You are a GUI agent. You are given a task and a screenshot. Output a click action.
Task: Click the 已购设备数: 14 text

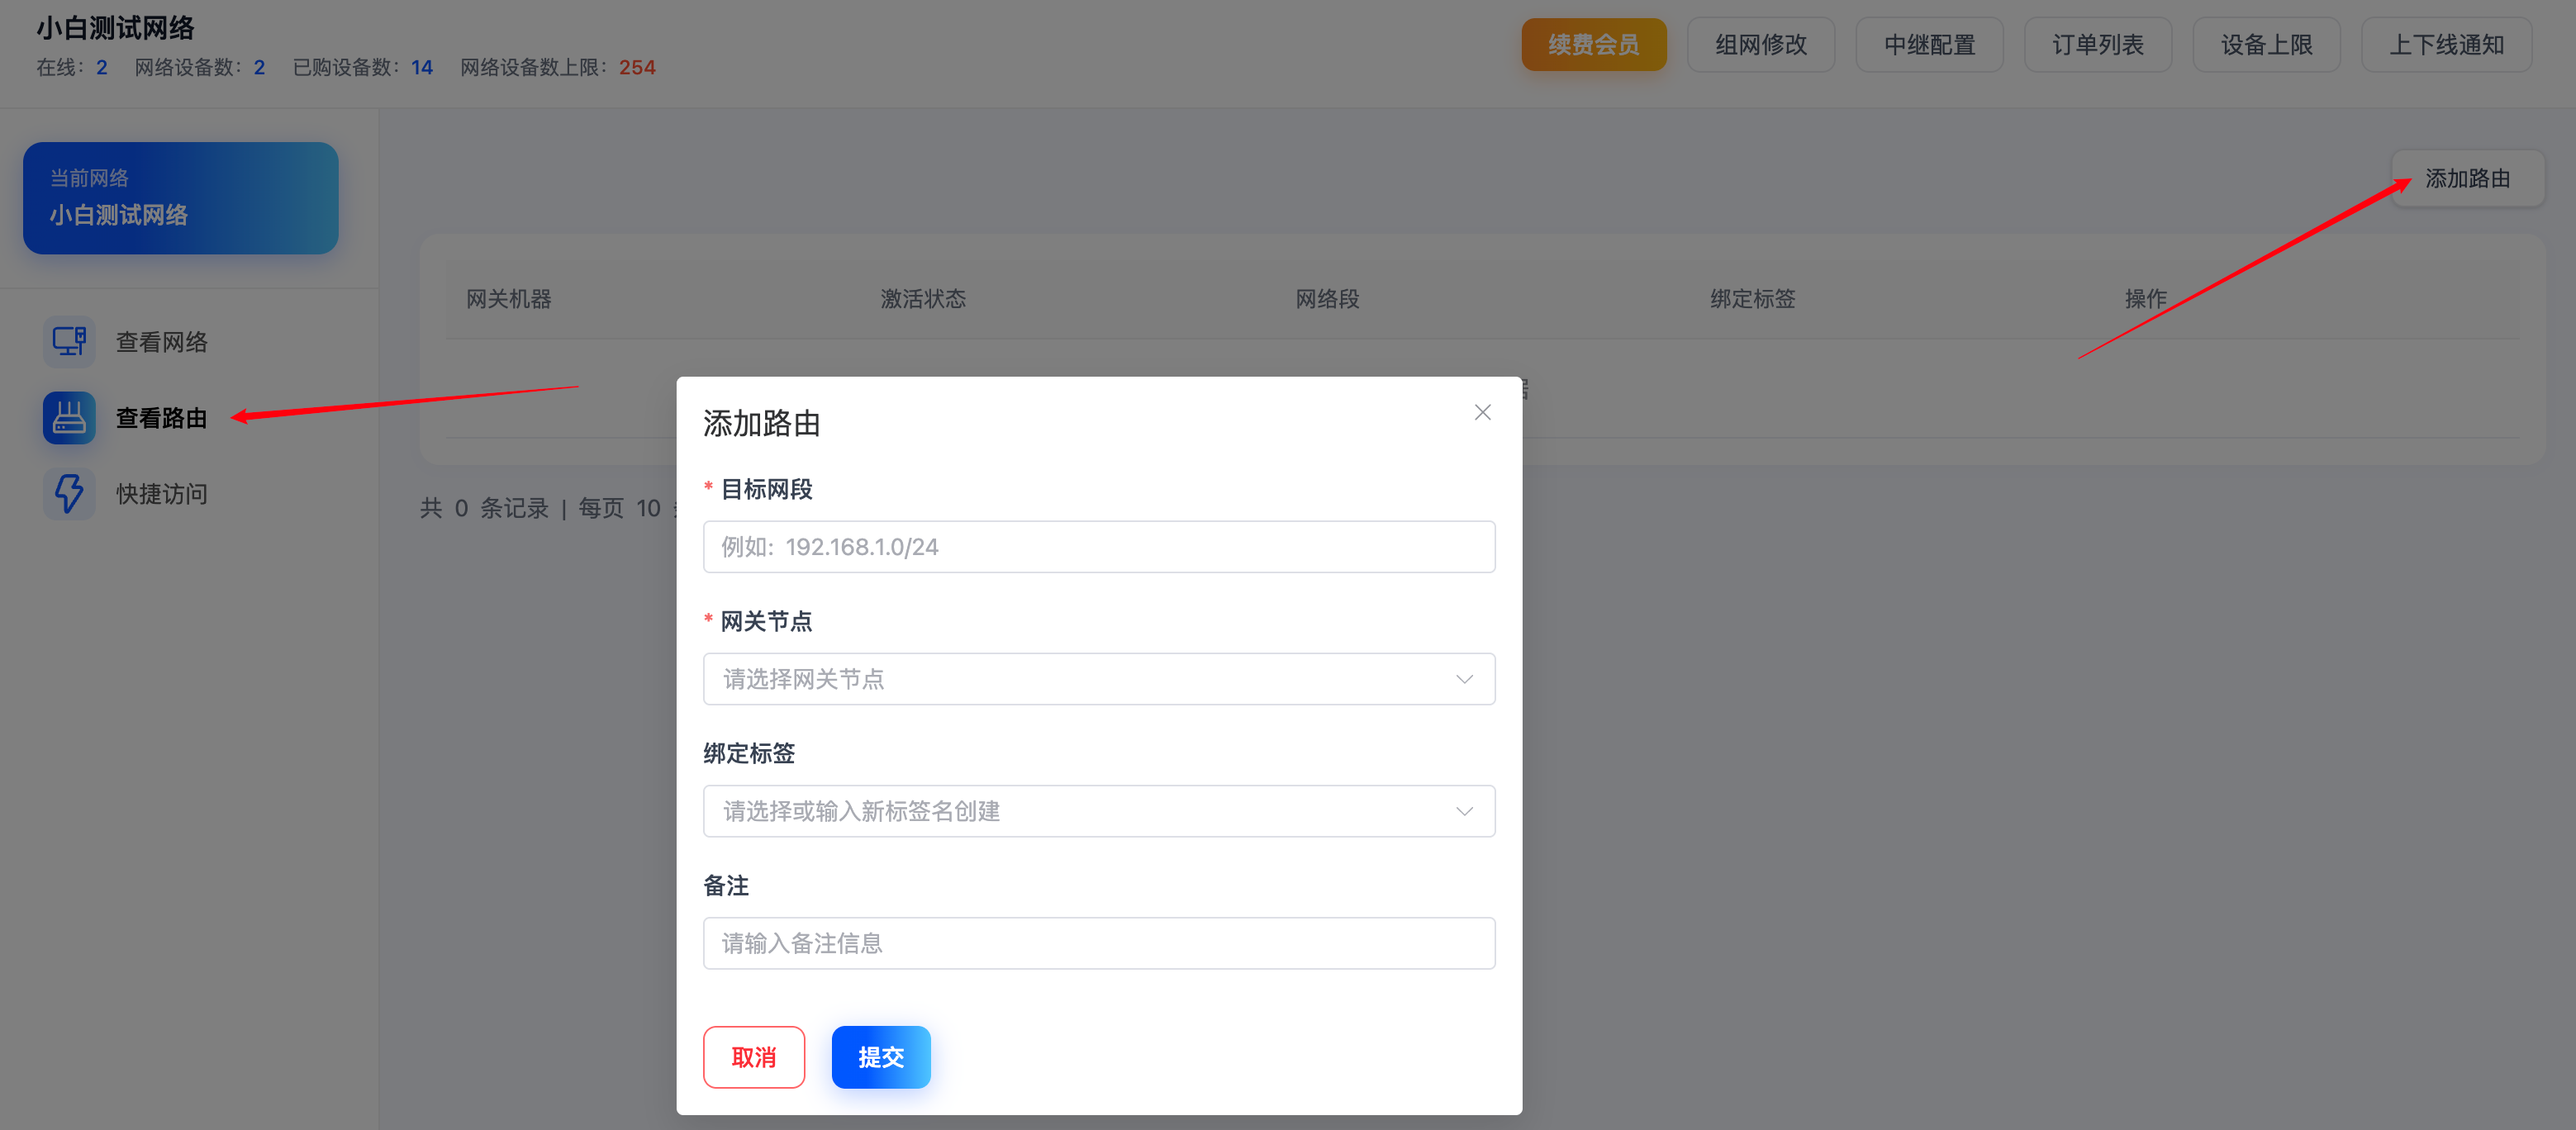pos(363,67)
